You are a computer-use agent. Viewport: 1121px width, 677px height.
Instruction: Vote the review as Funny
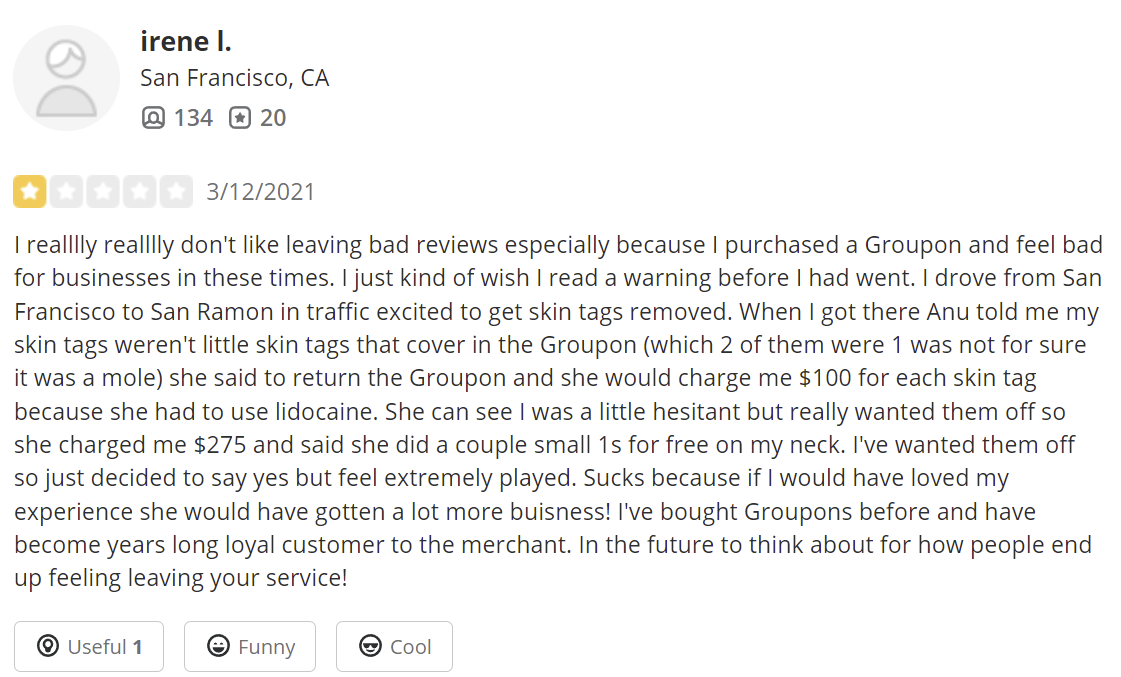(250, 646)
